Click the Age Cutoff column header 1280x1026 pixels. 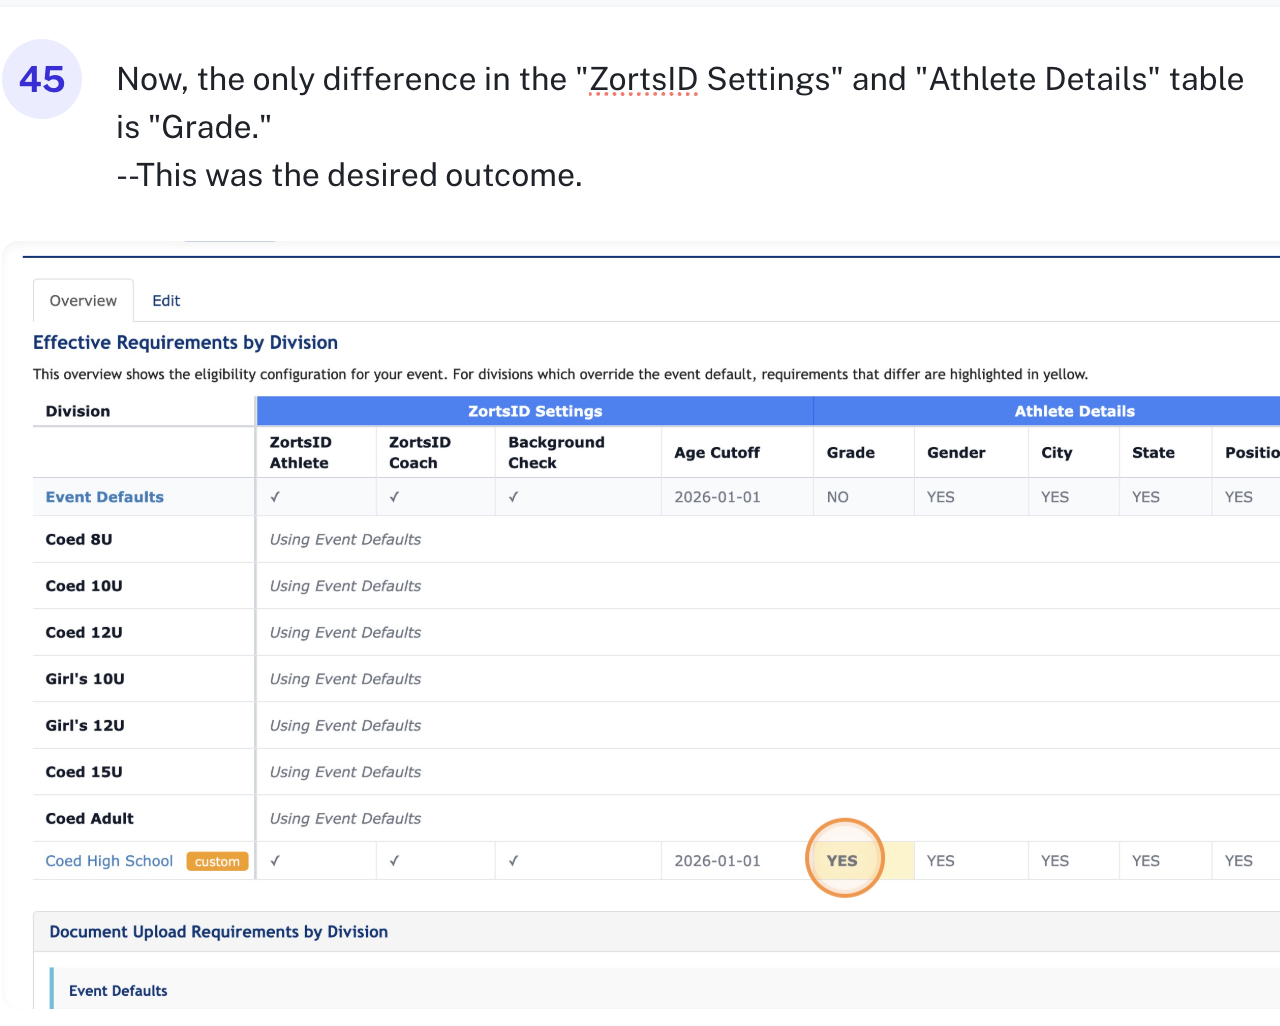point(717,453)
